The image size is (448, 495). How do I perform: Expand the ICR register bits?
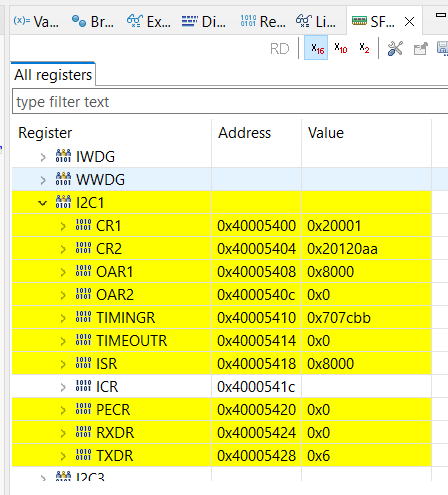pyautogui.click(x=63, y=387)
